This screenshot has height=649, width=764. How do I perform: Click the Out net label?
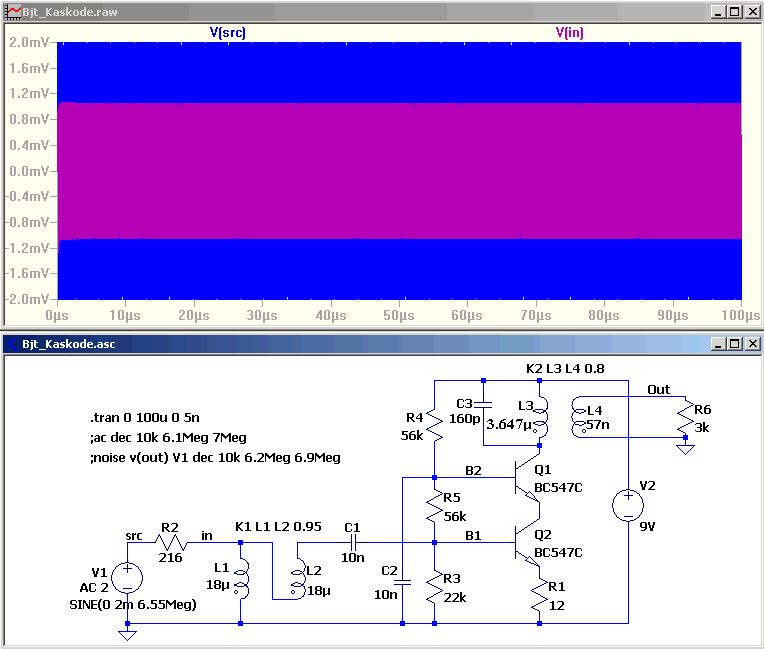[658, 389]
